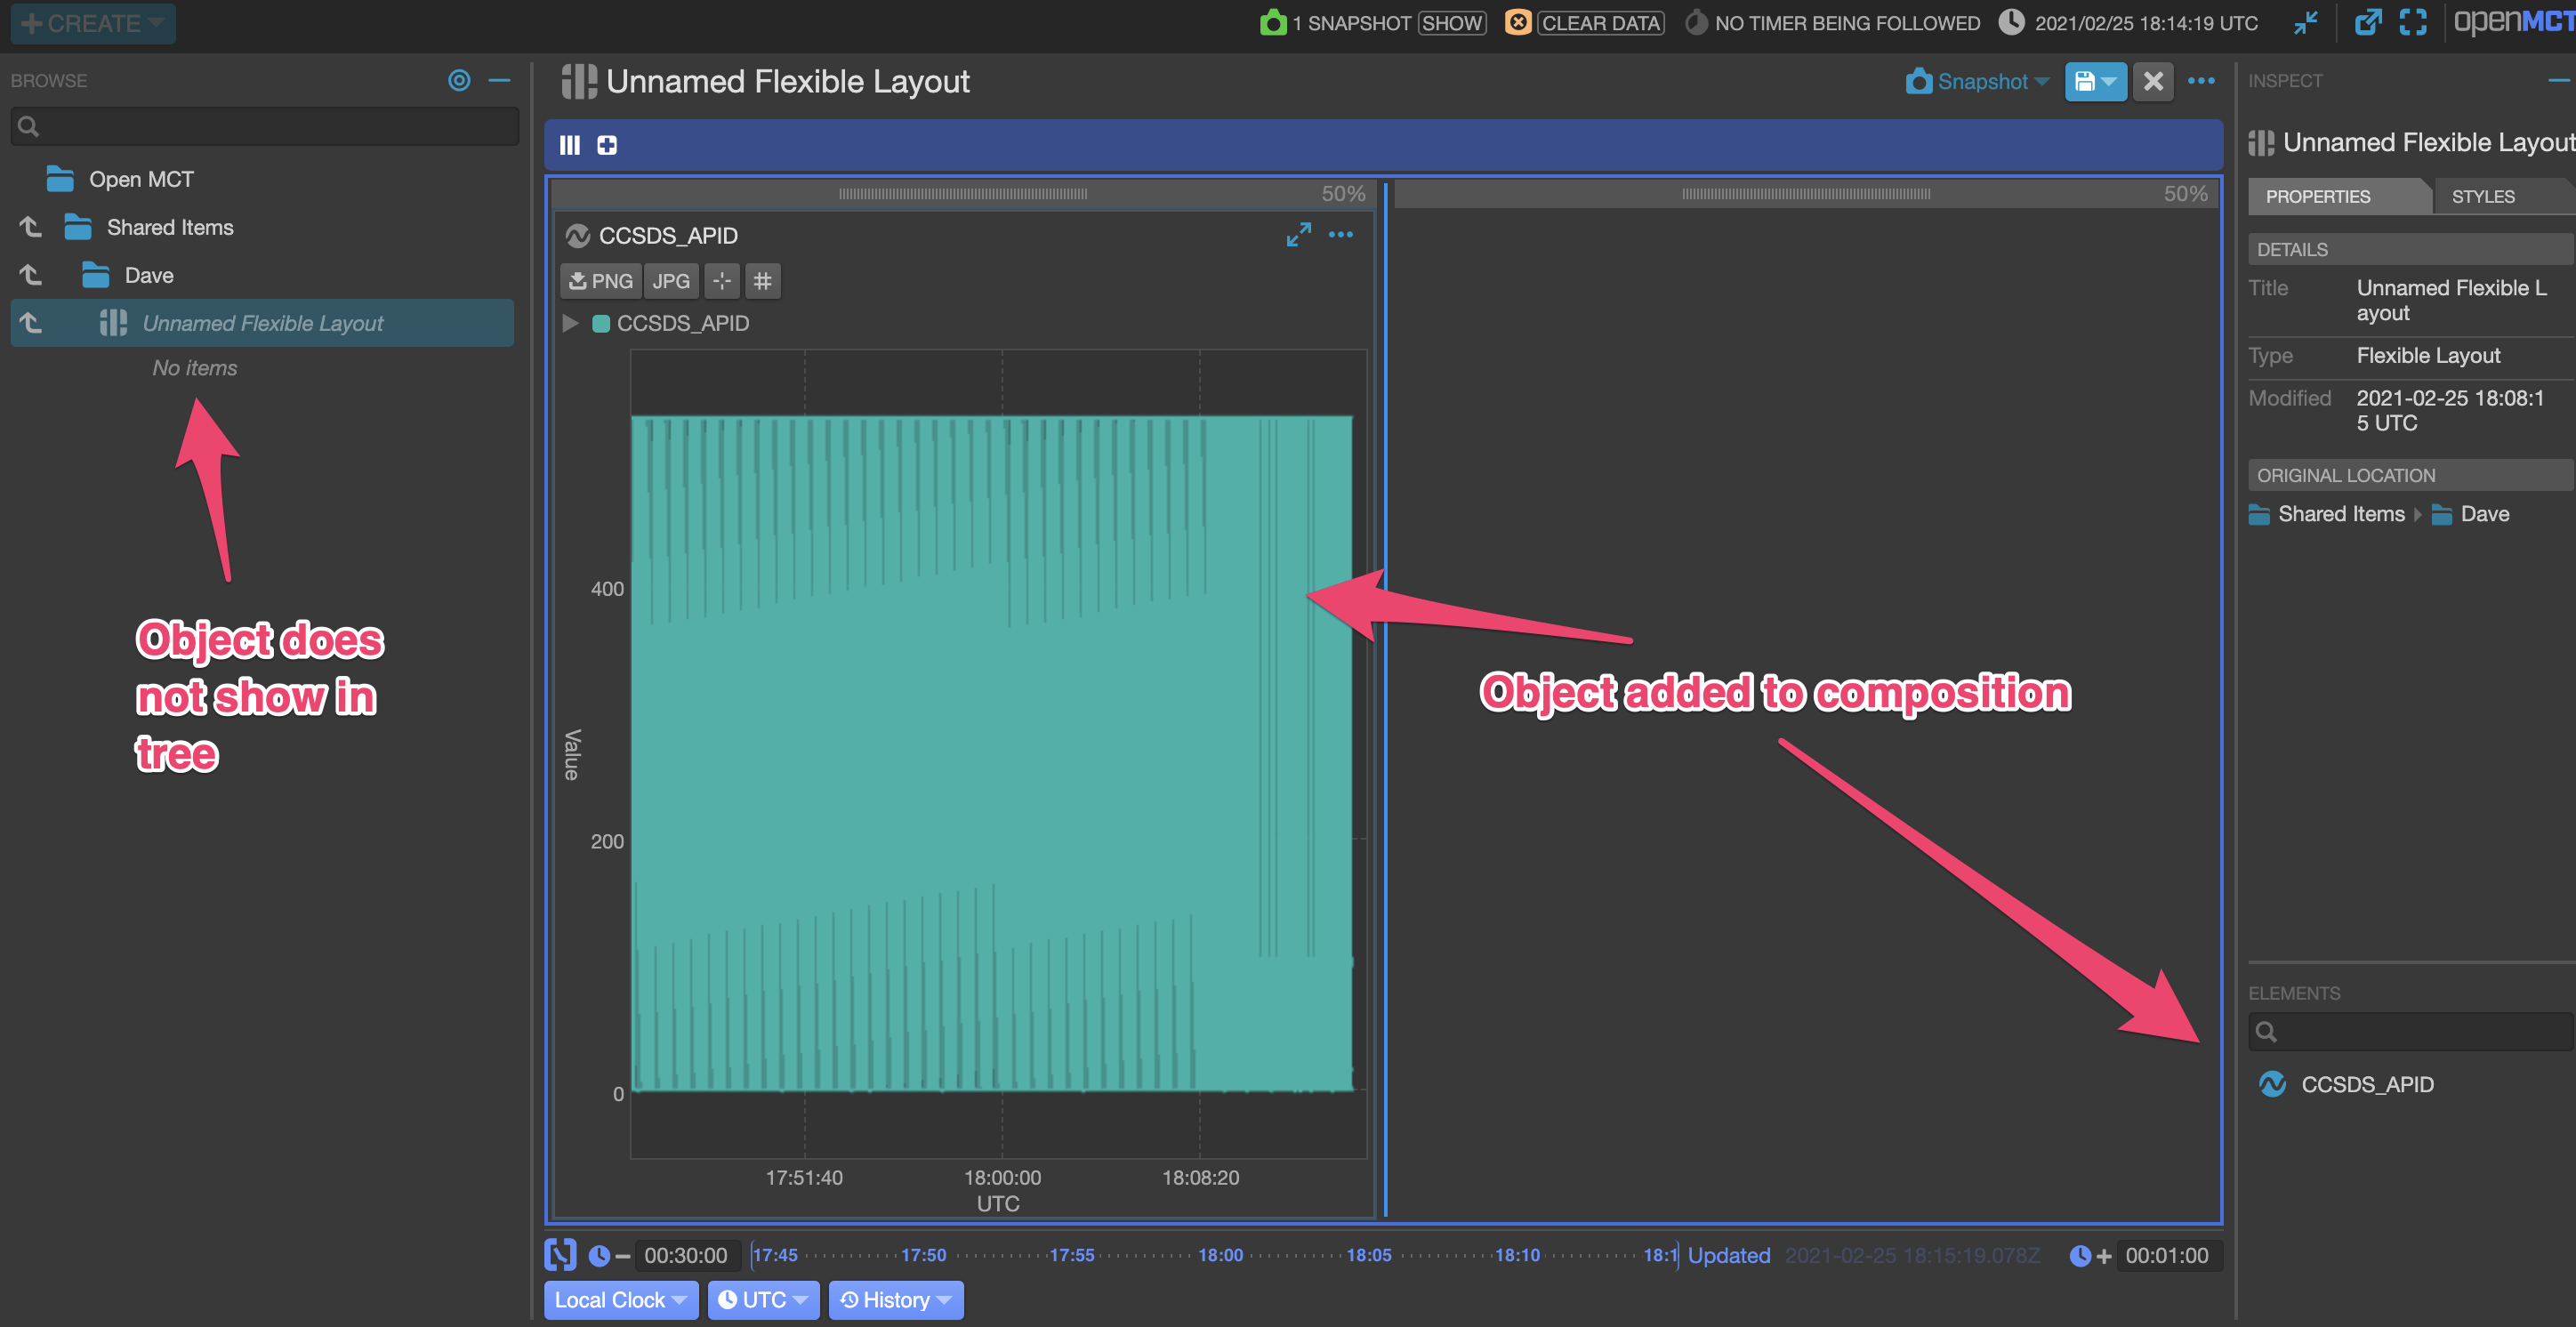Click the Dave original location link
2576x1327 pixels.
[2470, 514]
